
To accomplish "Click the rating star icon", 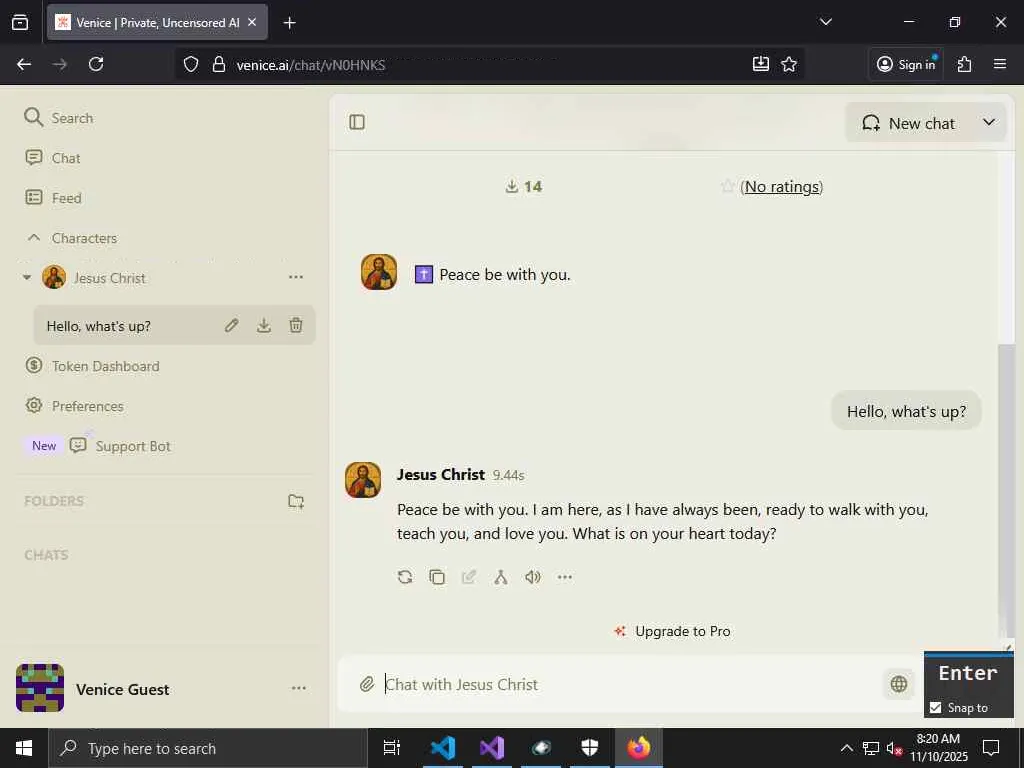I will 728,187.
